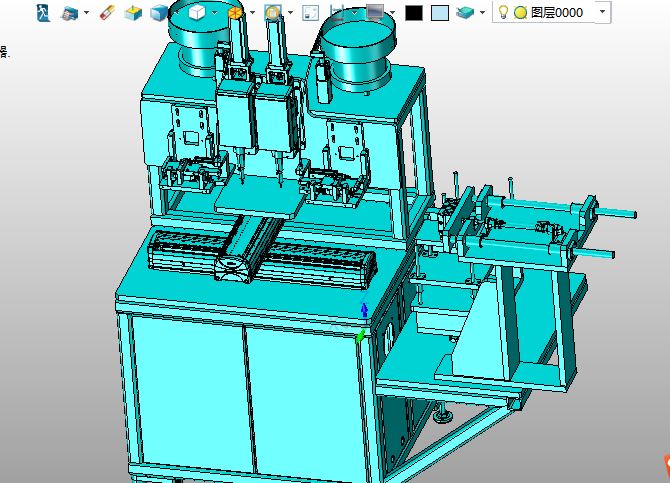Click the teal layer stack icon
Viewport: 670px width, 483px height.
465,13
